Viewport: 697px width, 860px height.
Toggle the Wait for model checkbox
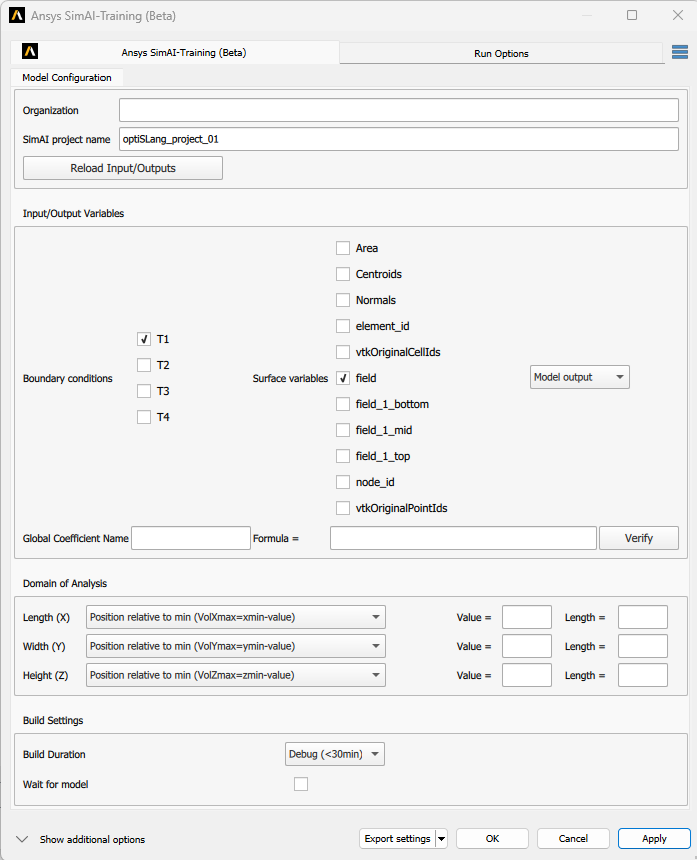coord(301,784)
